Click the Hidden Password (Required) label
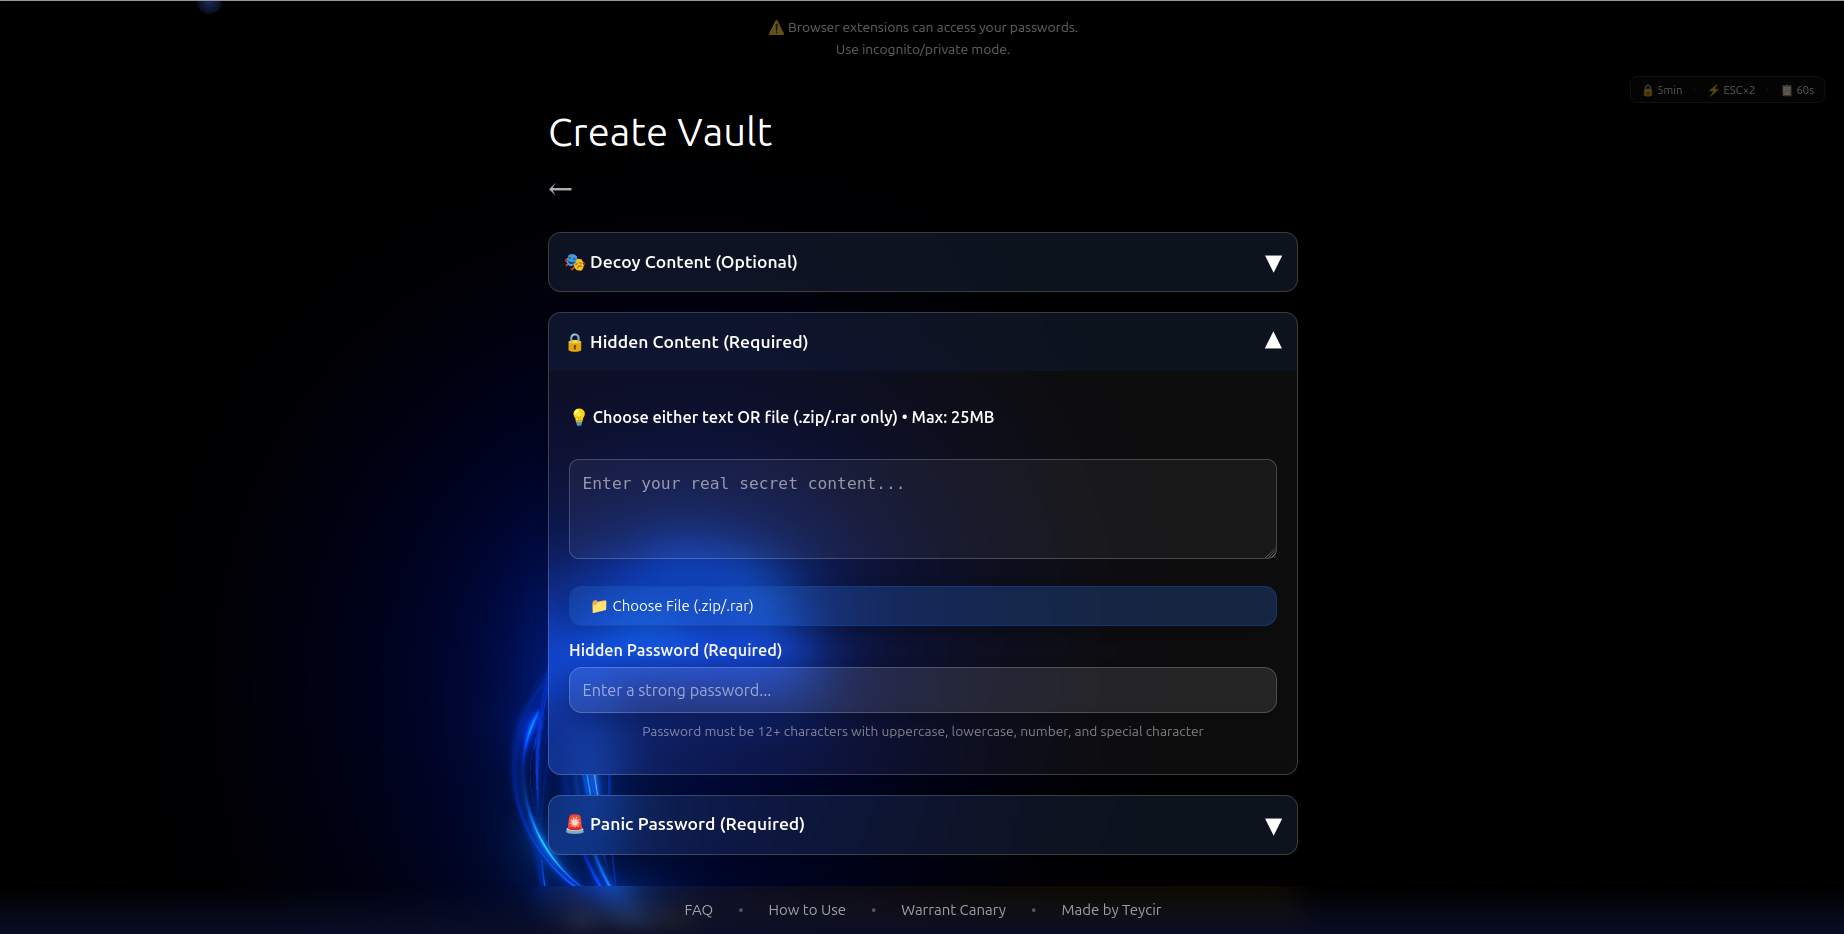 (x=675, y=650)
